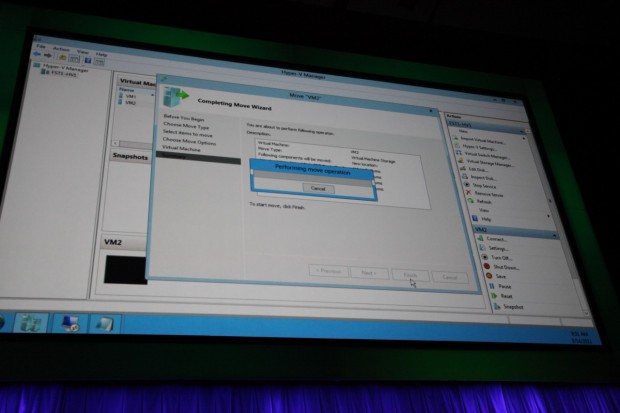Click the Next button in Move wizard
The image size is (620, 413).
369,273
